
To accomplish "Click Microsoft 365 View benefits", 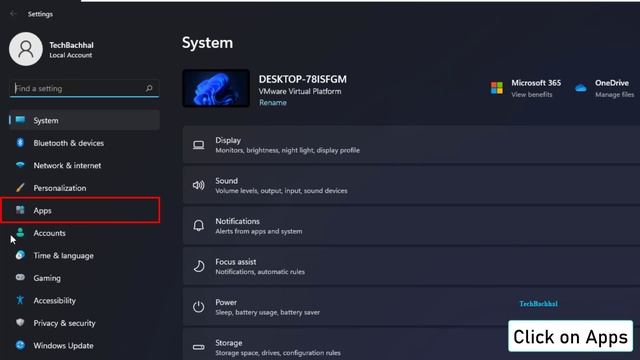I will click(x=531, y=94).
